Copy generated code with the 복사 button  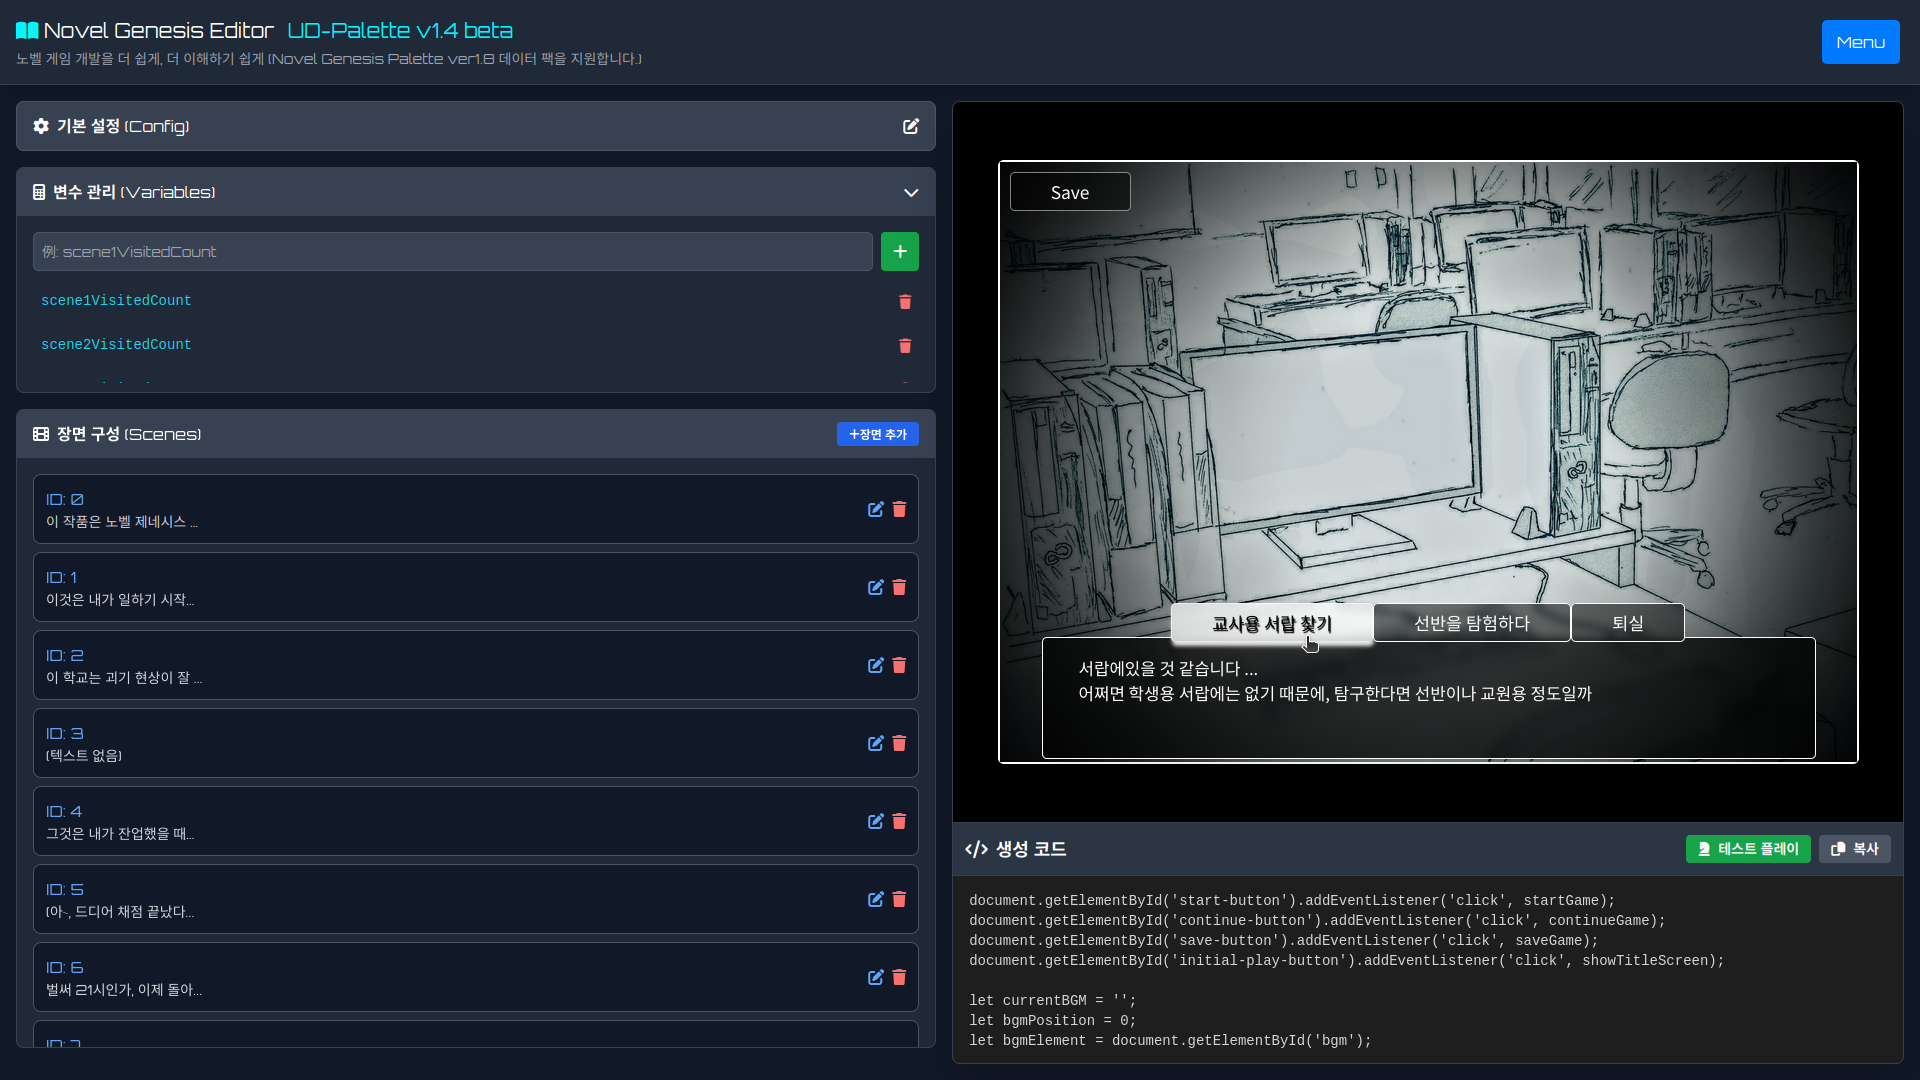tap(1855, 849)
